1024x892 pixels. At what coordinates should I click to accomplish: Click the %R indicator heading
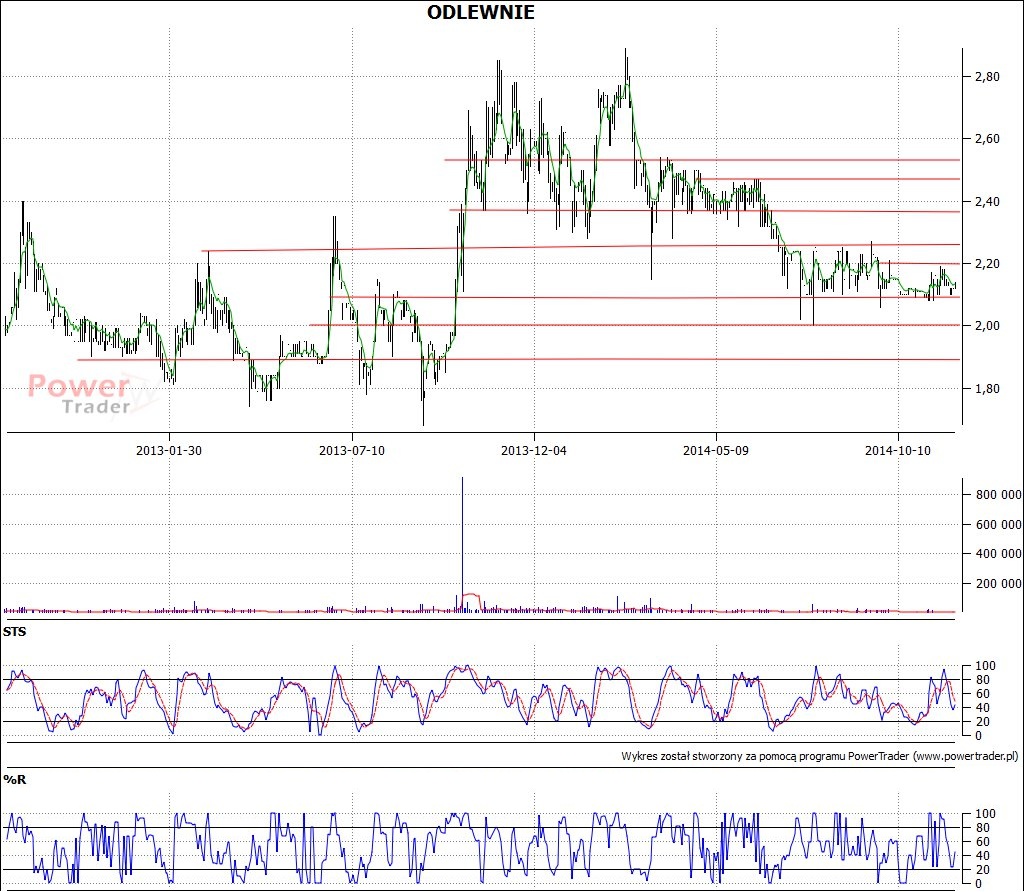[x=14, y=779]
